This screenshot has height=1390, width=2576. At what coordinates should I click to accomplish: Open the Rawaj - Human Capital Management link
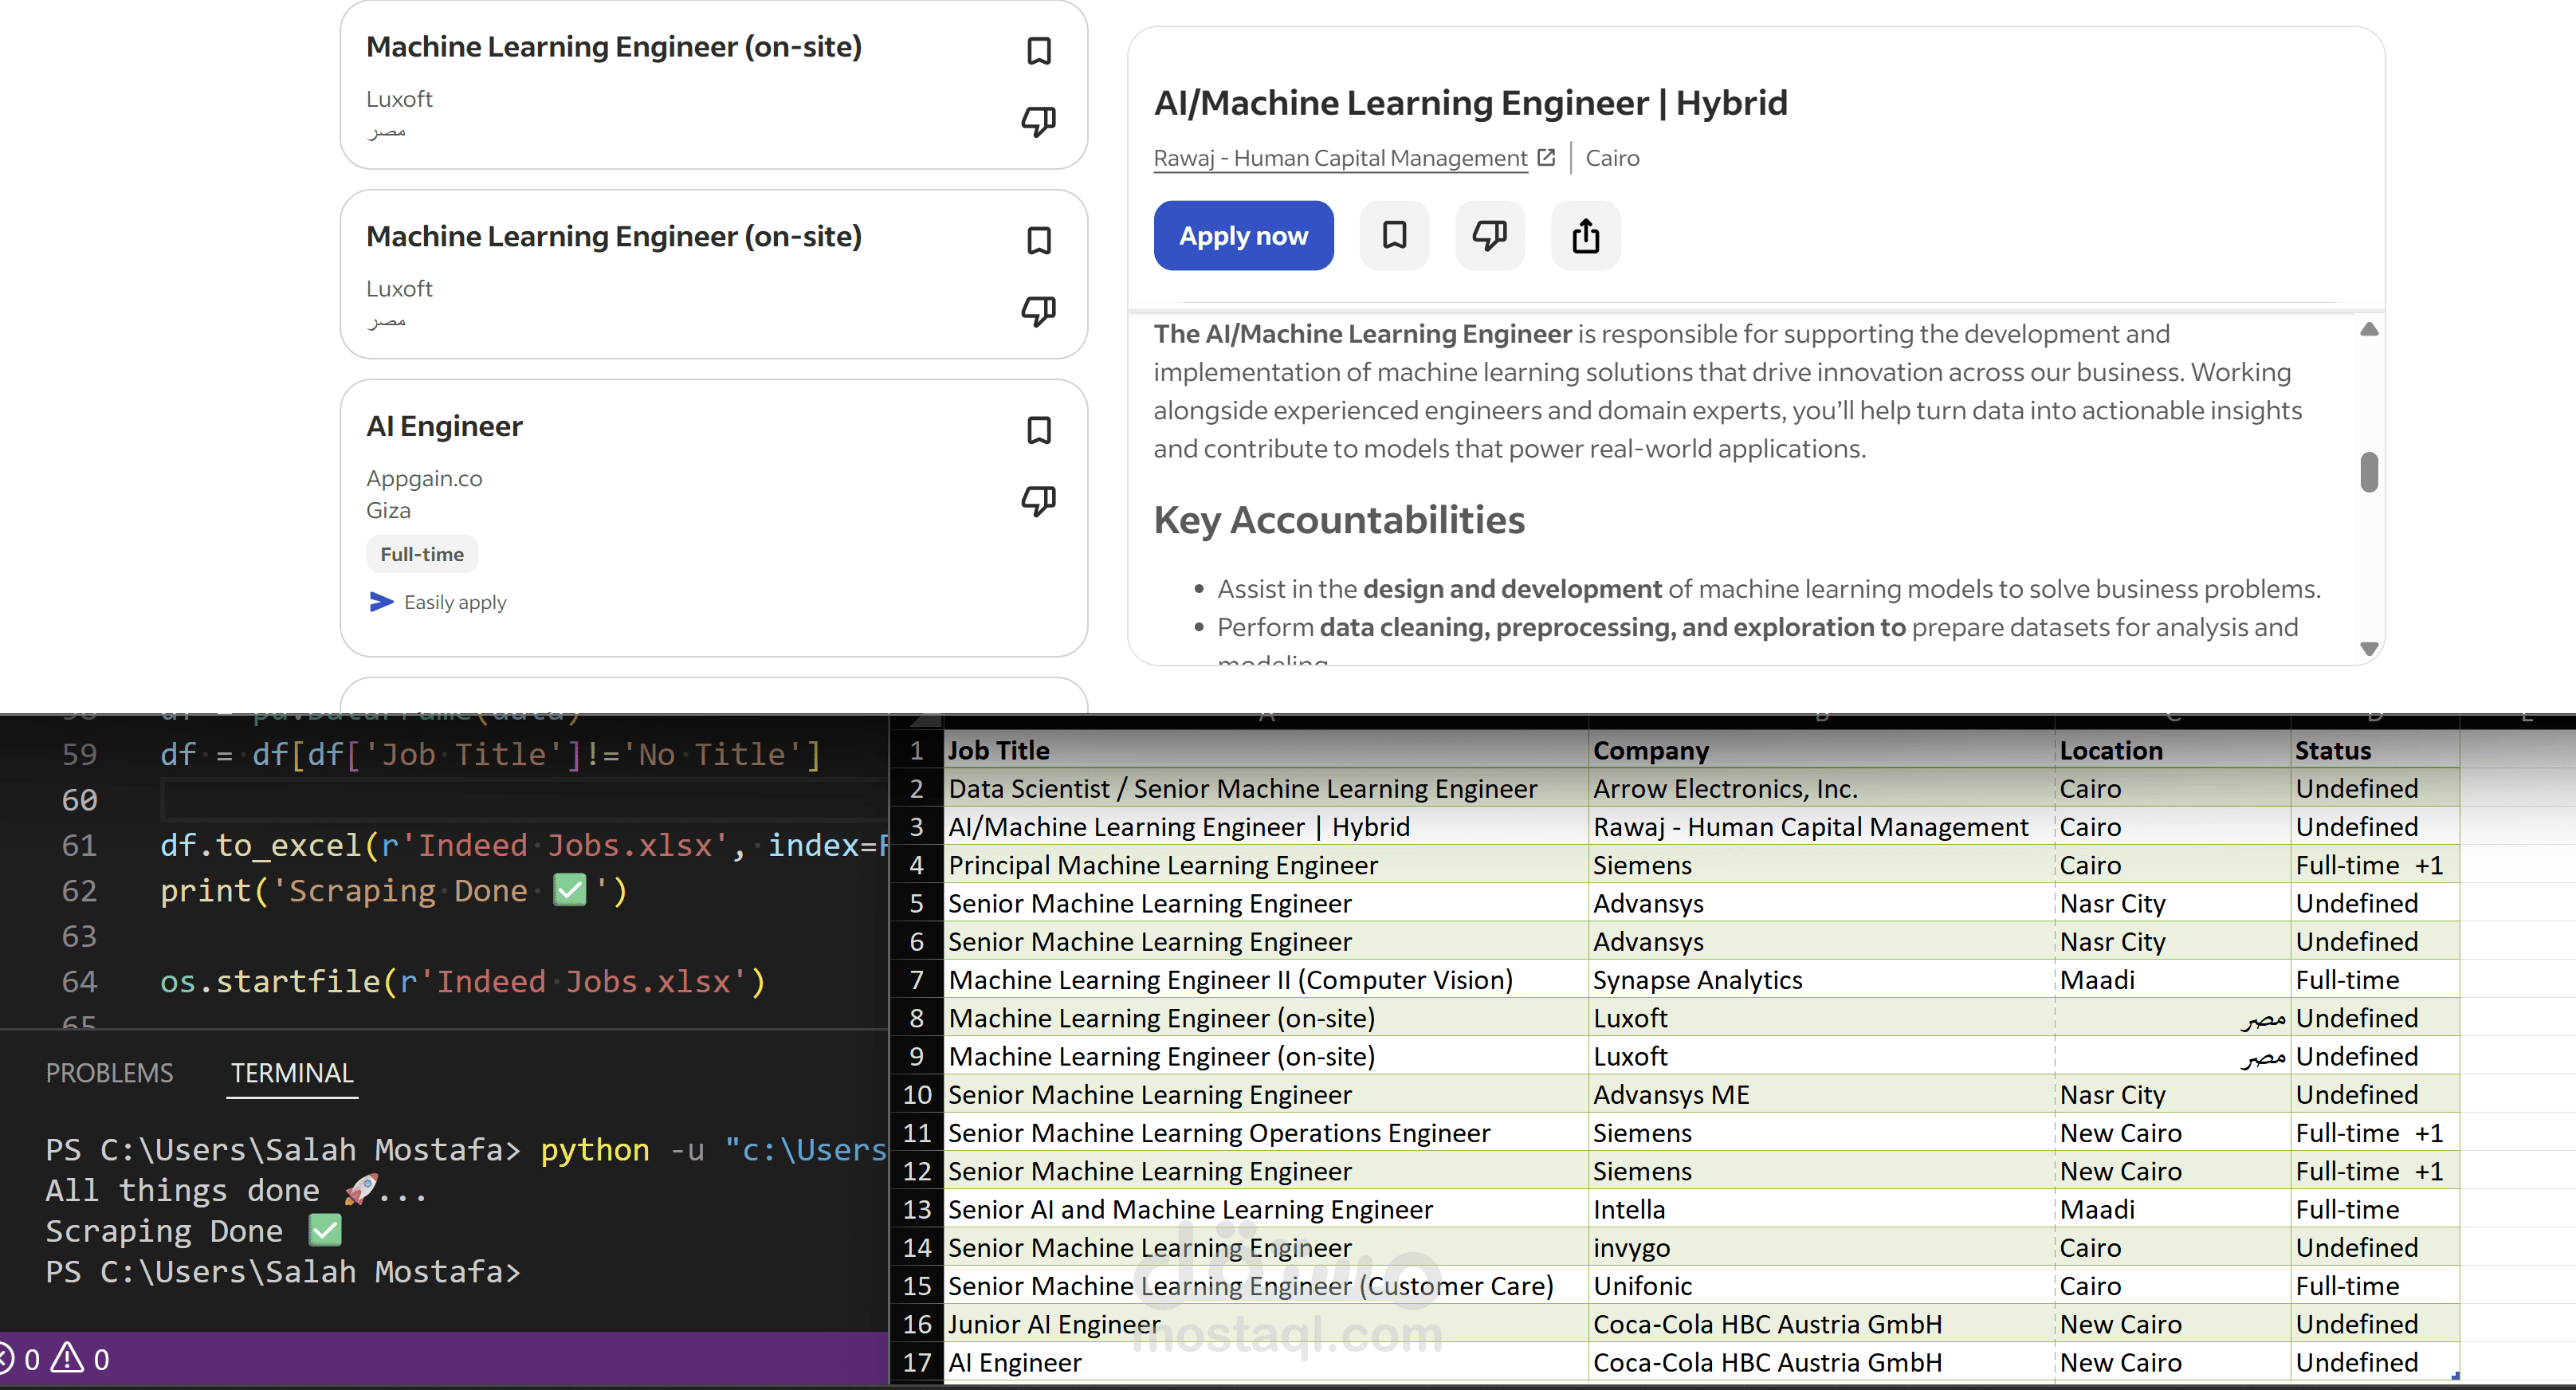pyautogui.click(x=1340, y=157)
